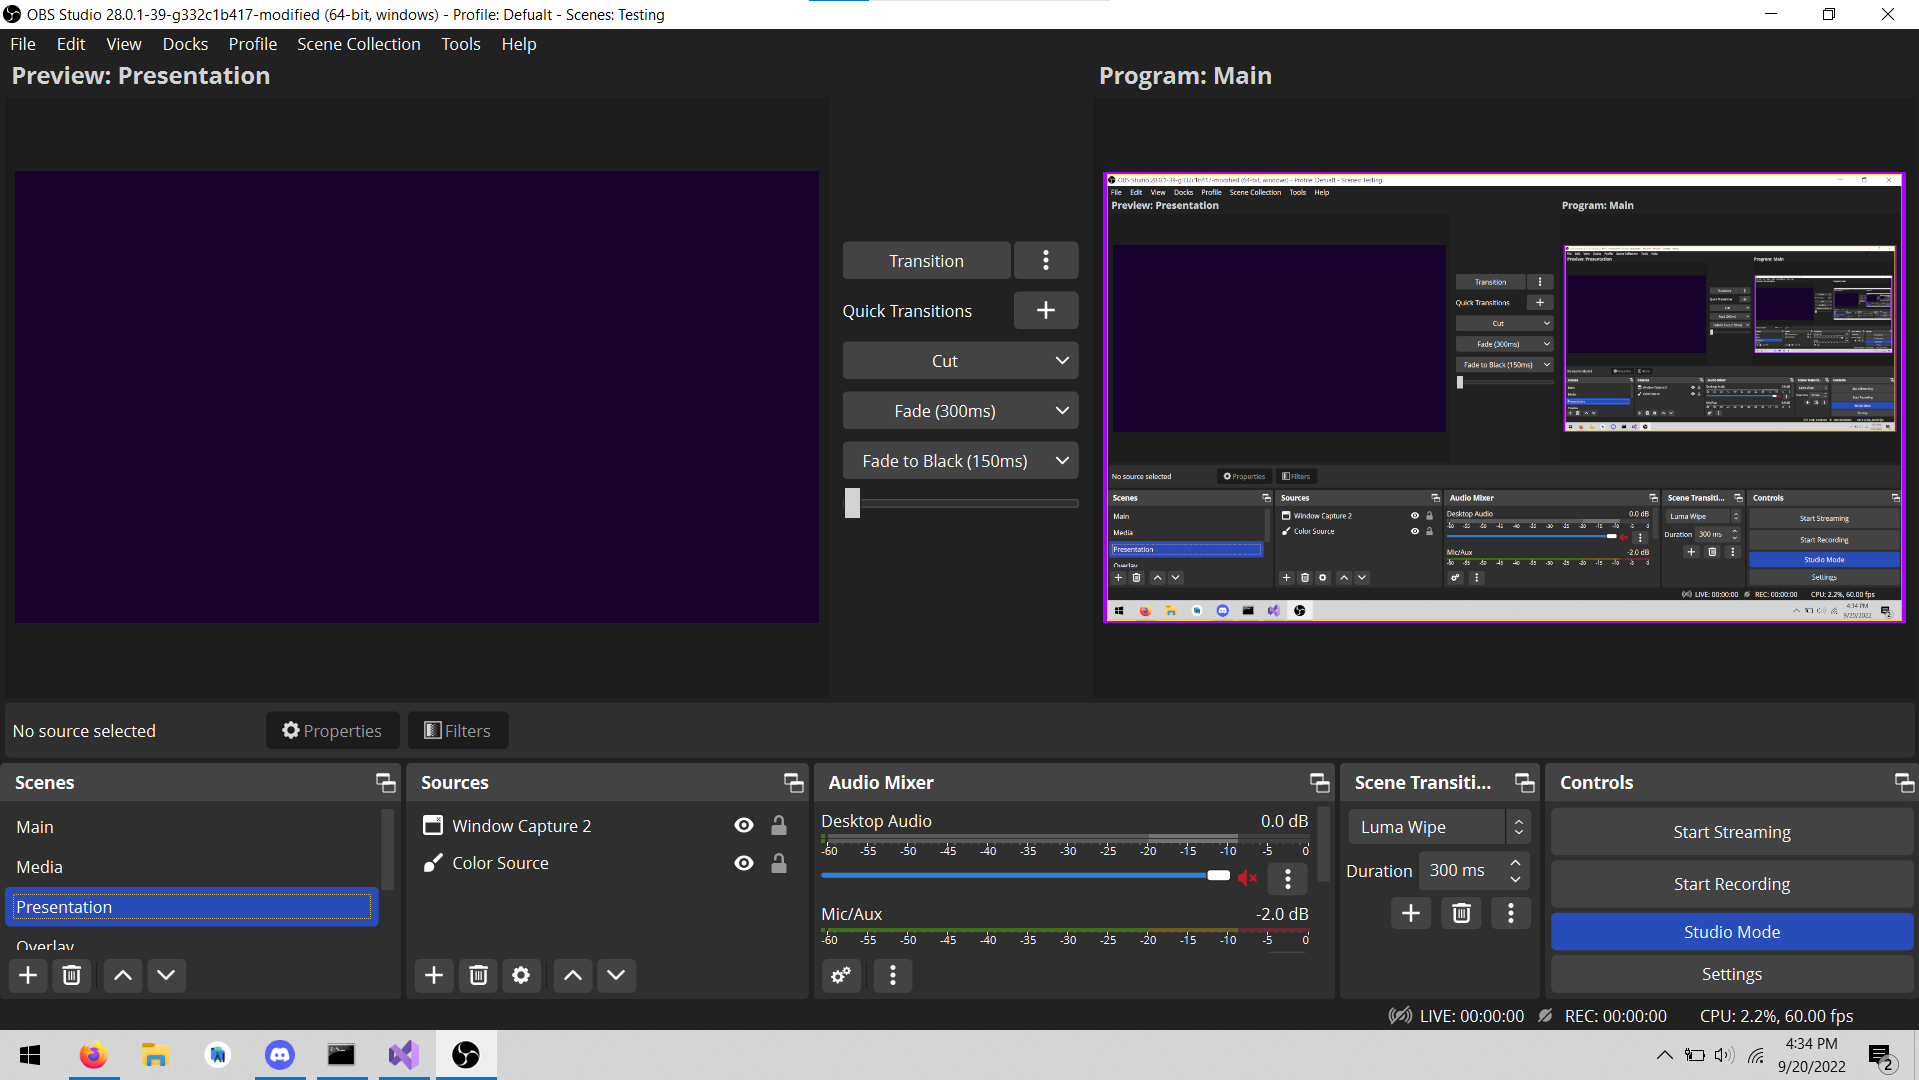The width and height of the screenshot is (1919, 1080).
Task: Open Audio Mixer dock options menu
Action: (893, 975)
